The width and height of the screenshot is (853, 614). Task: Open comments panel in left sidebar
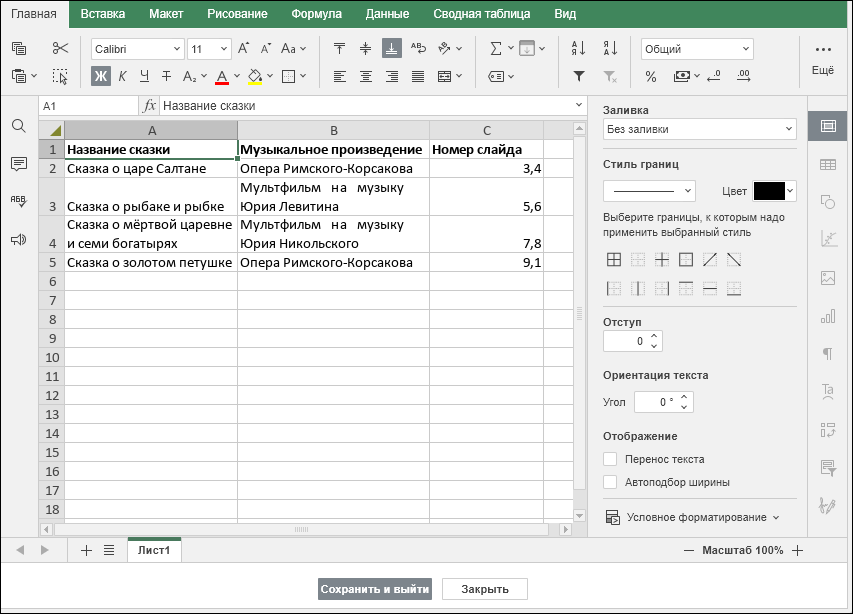18,164
